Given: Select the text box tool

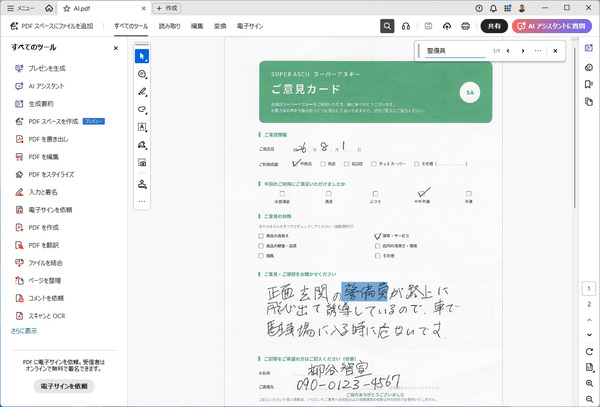Looking at the screenshot, I should click(x=142, y=127).
